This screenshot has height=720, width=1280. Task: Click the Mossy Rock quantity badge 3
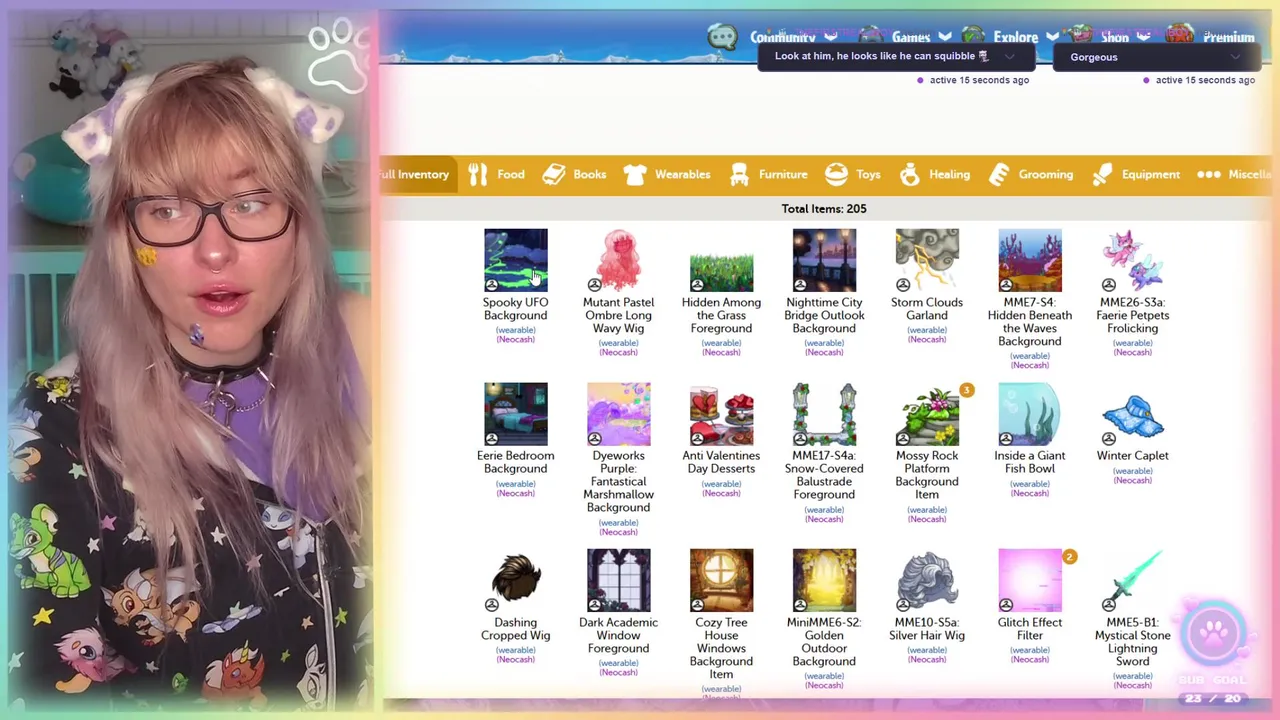(x=966, y=390)
